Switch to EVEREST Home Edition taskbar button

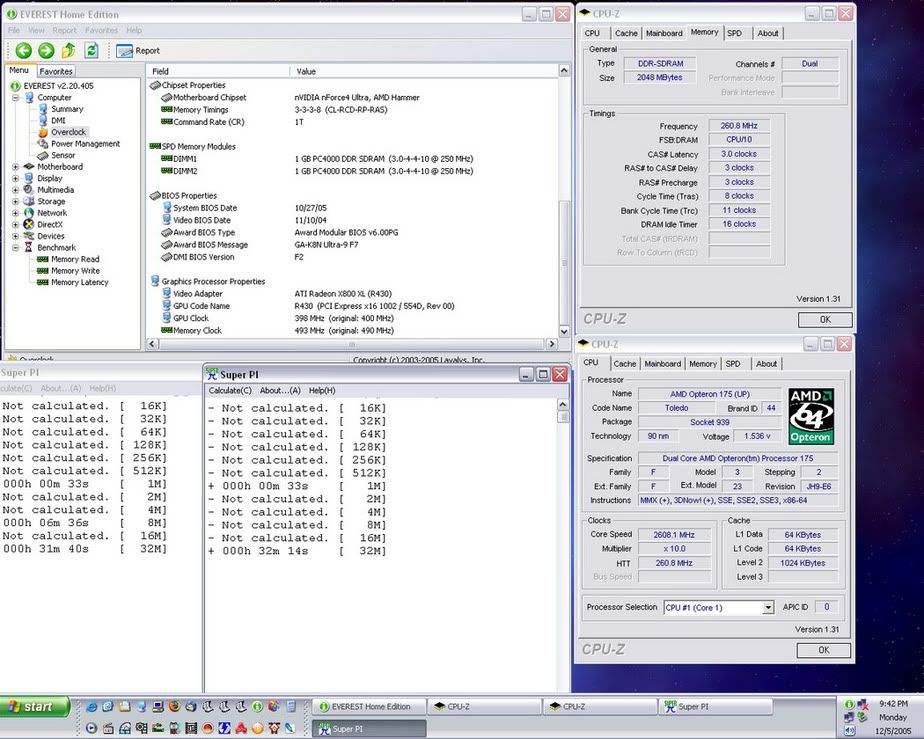369,707
